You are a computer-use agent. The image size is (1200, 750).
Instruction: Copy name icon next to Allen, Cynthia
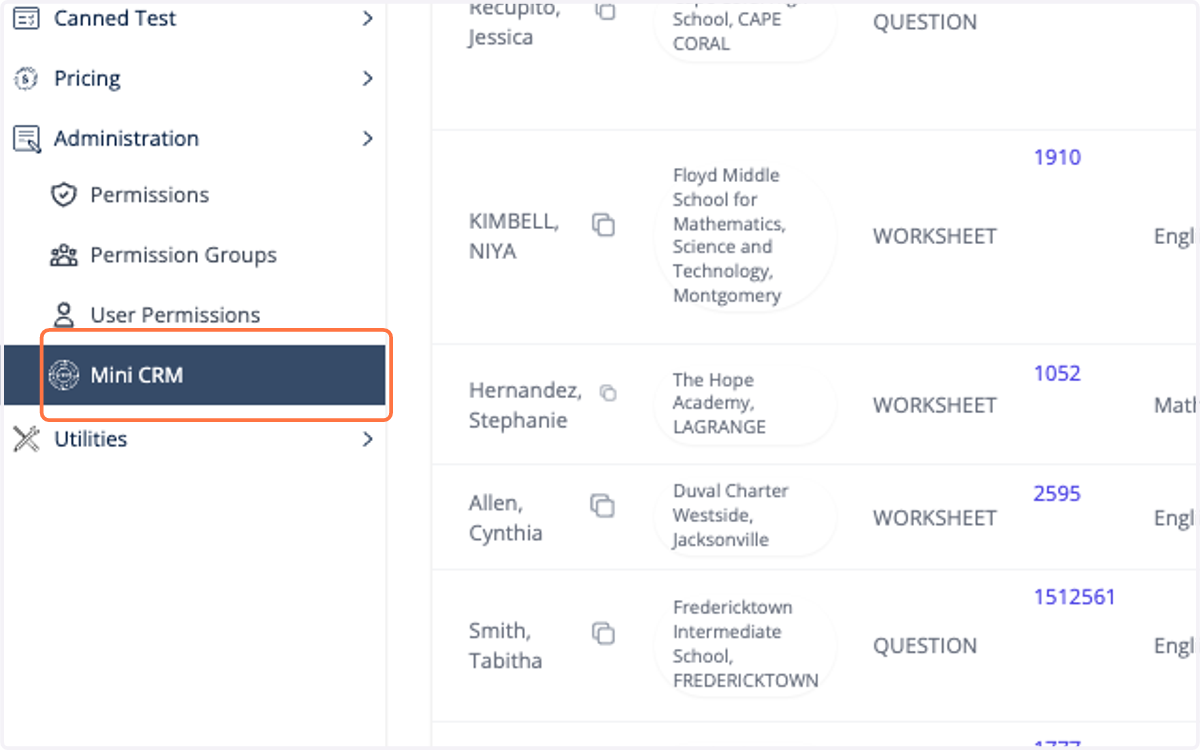tap(602, 506)
